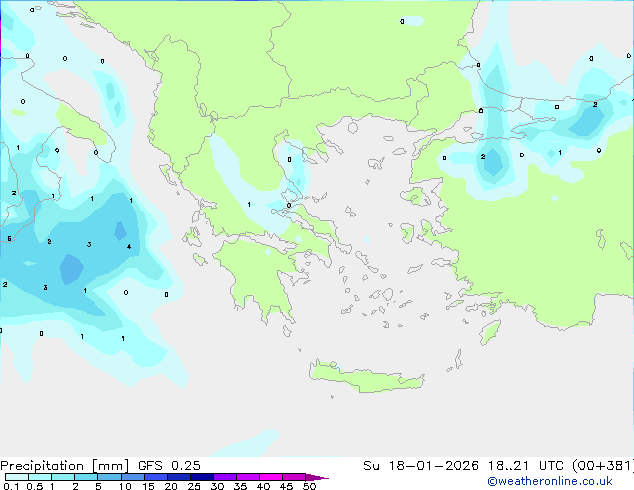The image size is (634, 490).
Task: Click the island of Crete on the map
Action: click(366, 378)
